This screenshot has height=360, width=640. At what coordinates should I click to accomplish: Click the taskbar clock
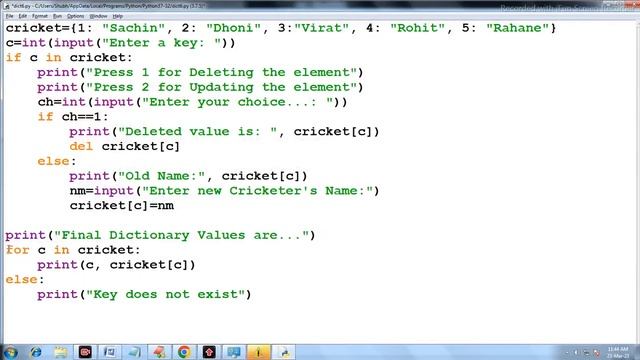tap(618, 352)
